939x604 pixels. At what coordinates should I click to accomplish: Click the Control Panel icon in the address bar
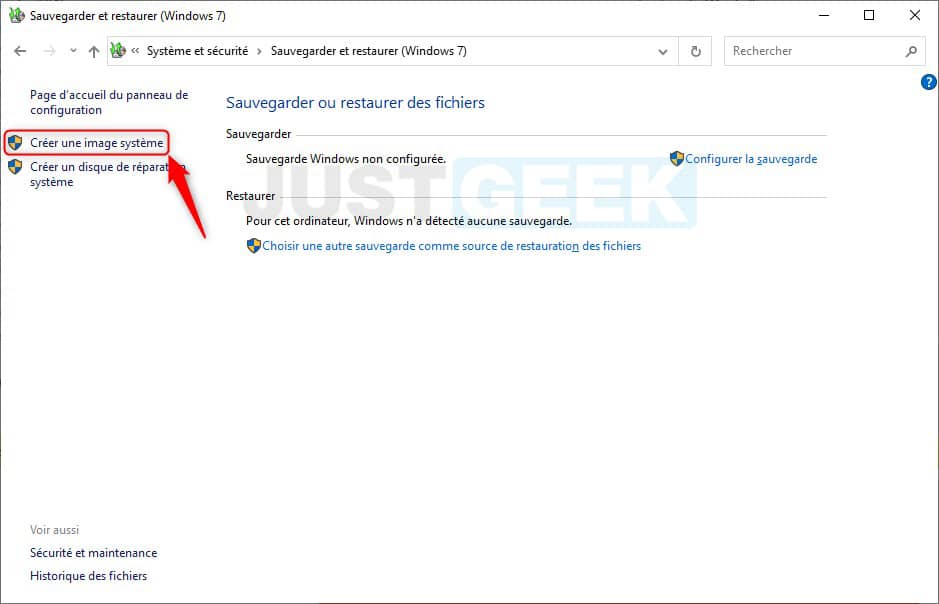tap(118, 50)
